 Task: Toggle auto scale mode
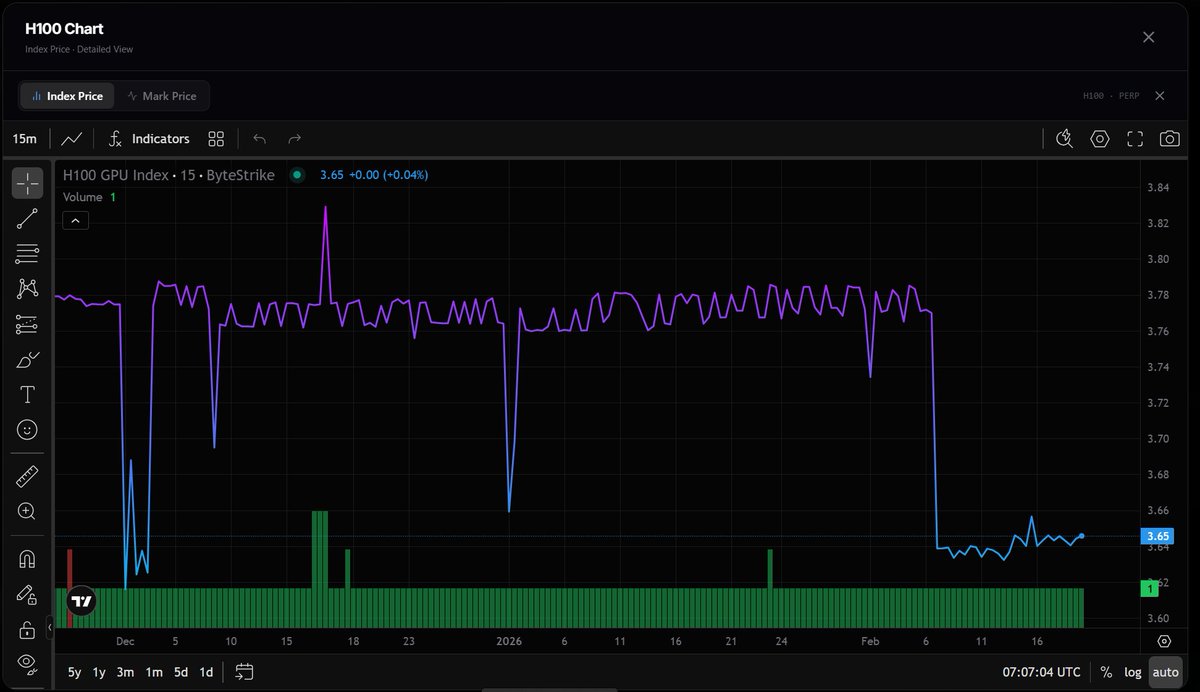[1165, 672]
